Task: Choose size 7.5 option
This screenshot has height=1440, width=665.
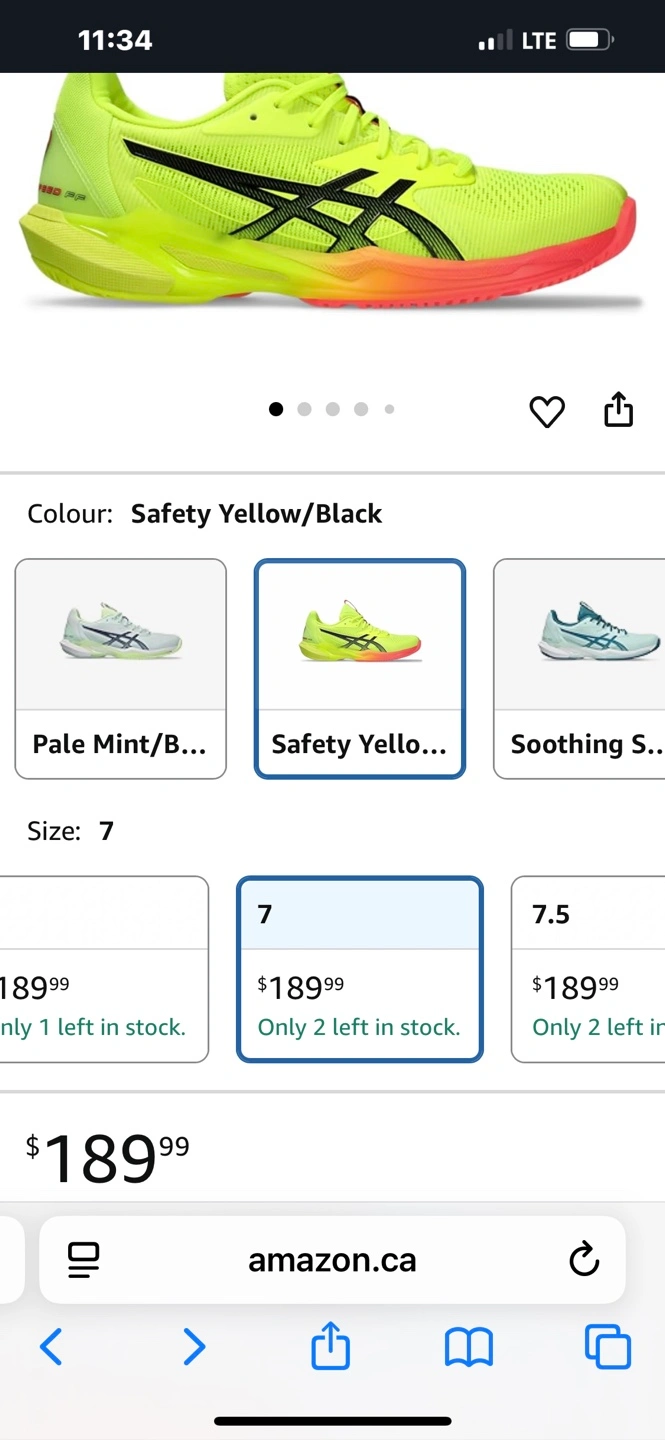Action: [x=588, y=969]
